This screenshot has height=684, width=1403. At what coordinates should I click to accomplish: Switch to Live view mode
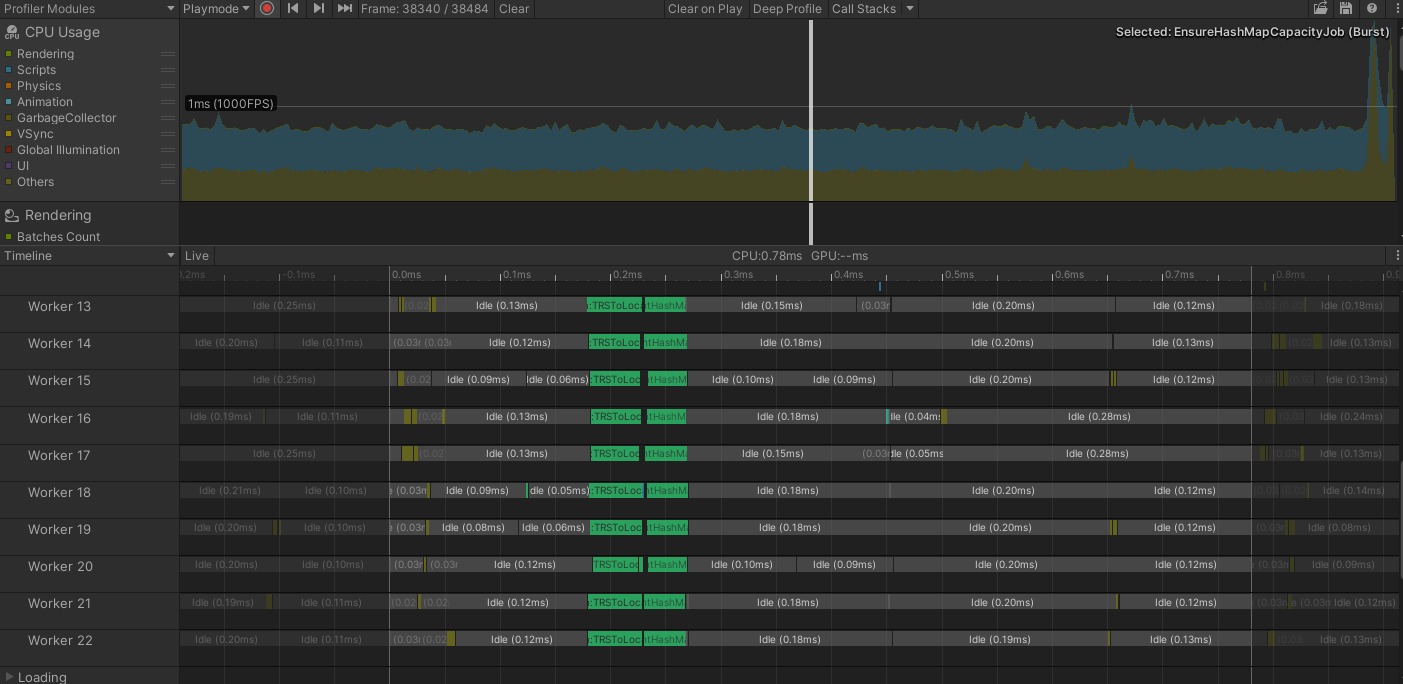(196, 255)
